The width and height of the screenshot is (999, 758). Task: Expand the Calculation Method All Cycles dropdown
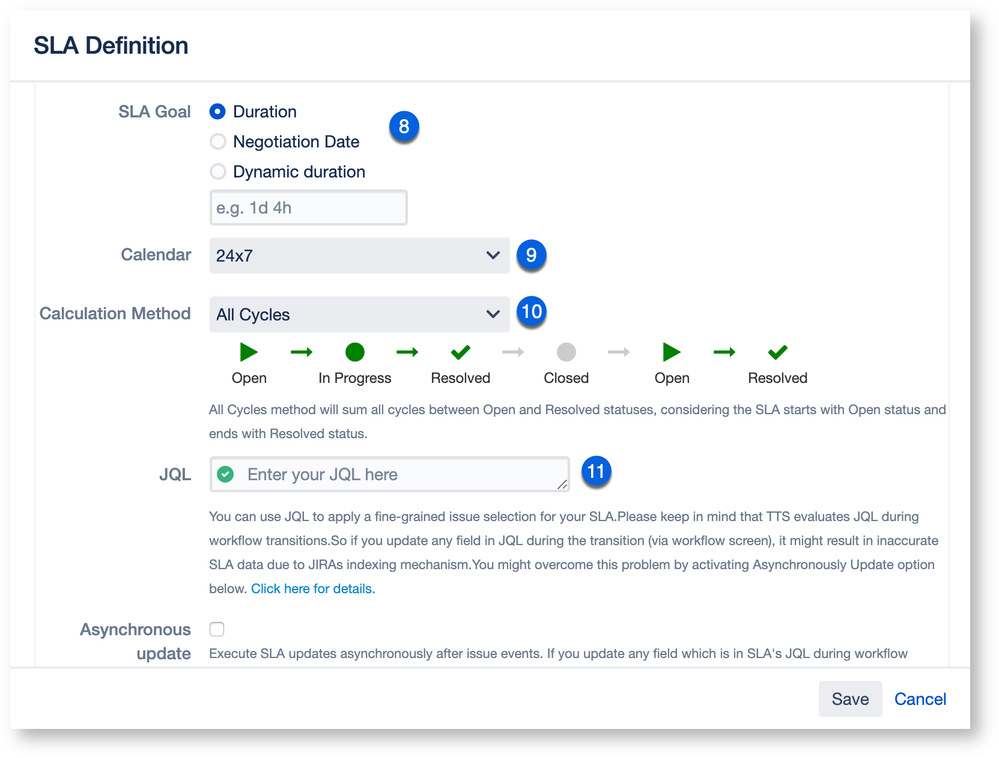[x=359, y=314]
